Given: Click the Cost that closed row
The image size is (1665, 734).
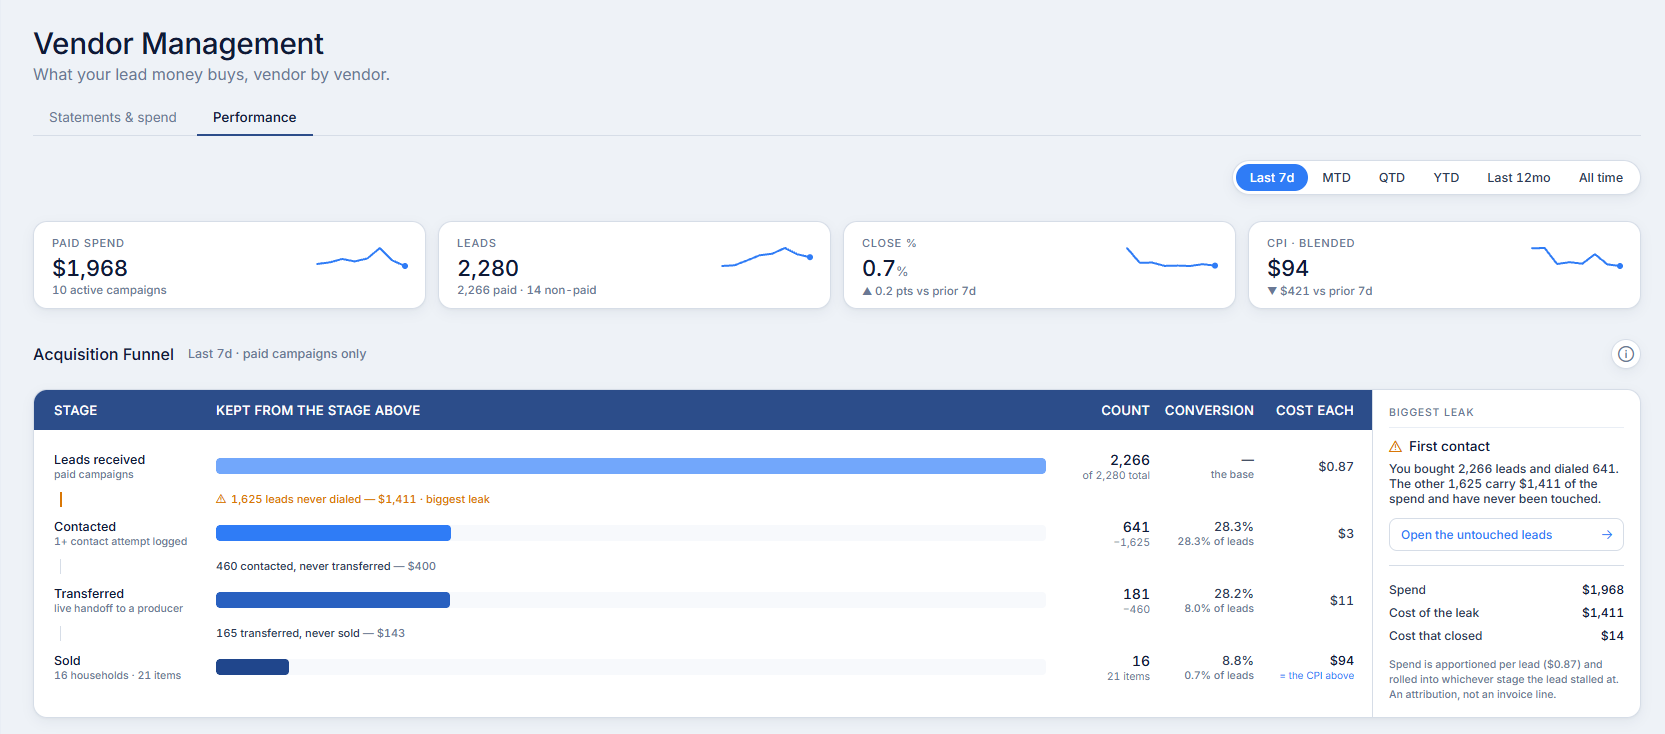Looking at the screenshot, I should [x=1506, y=636].
